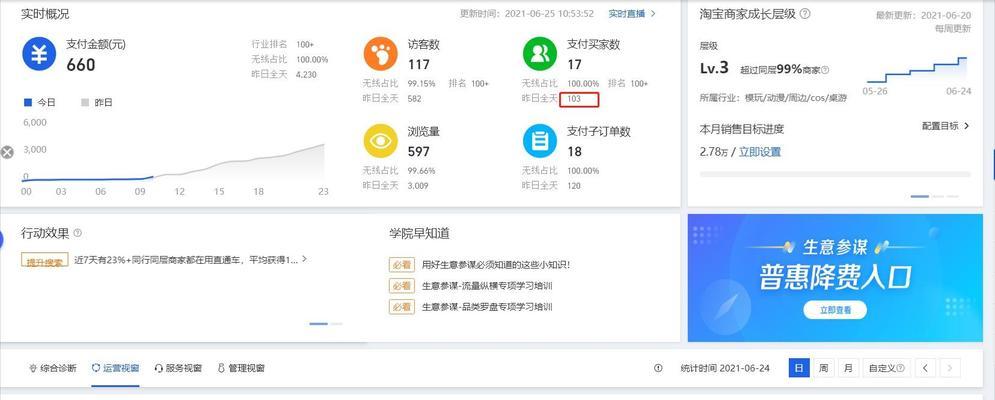The height and width of the screenshot is (400, 995).
Task: Click the blue yen payment amount icon
Action: click(39, 54)
